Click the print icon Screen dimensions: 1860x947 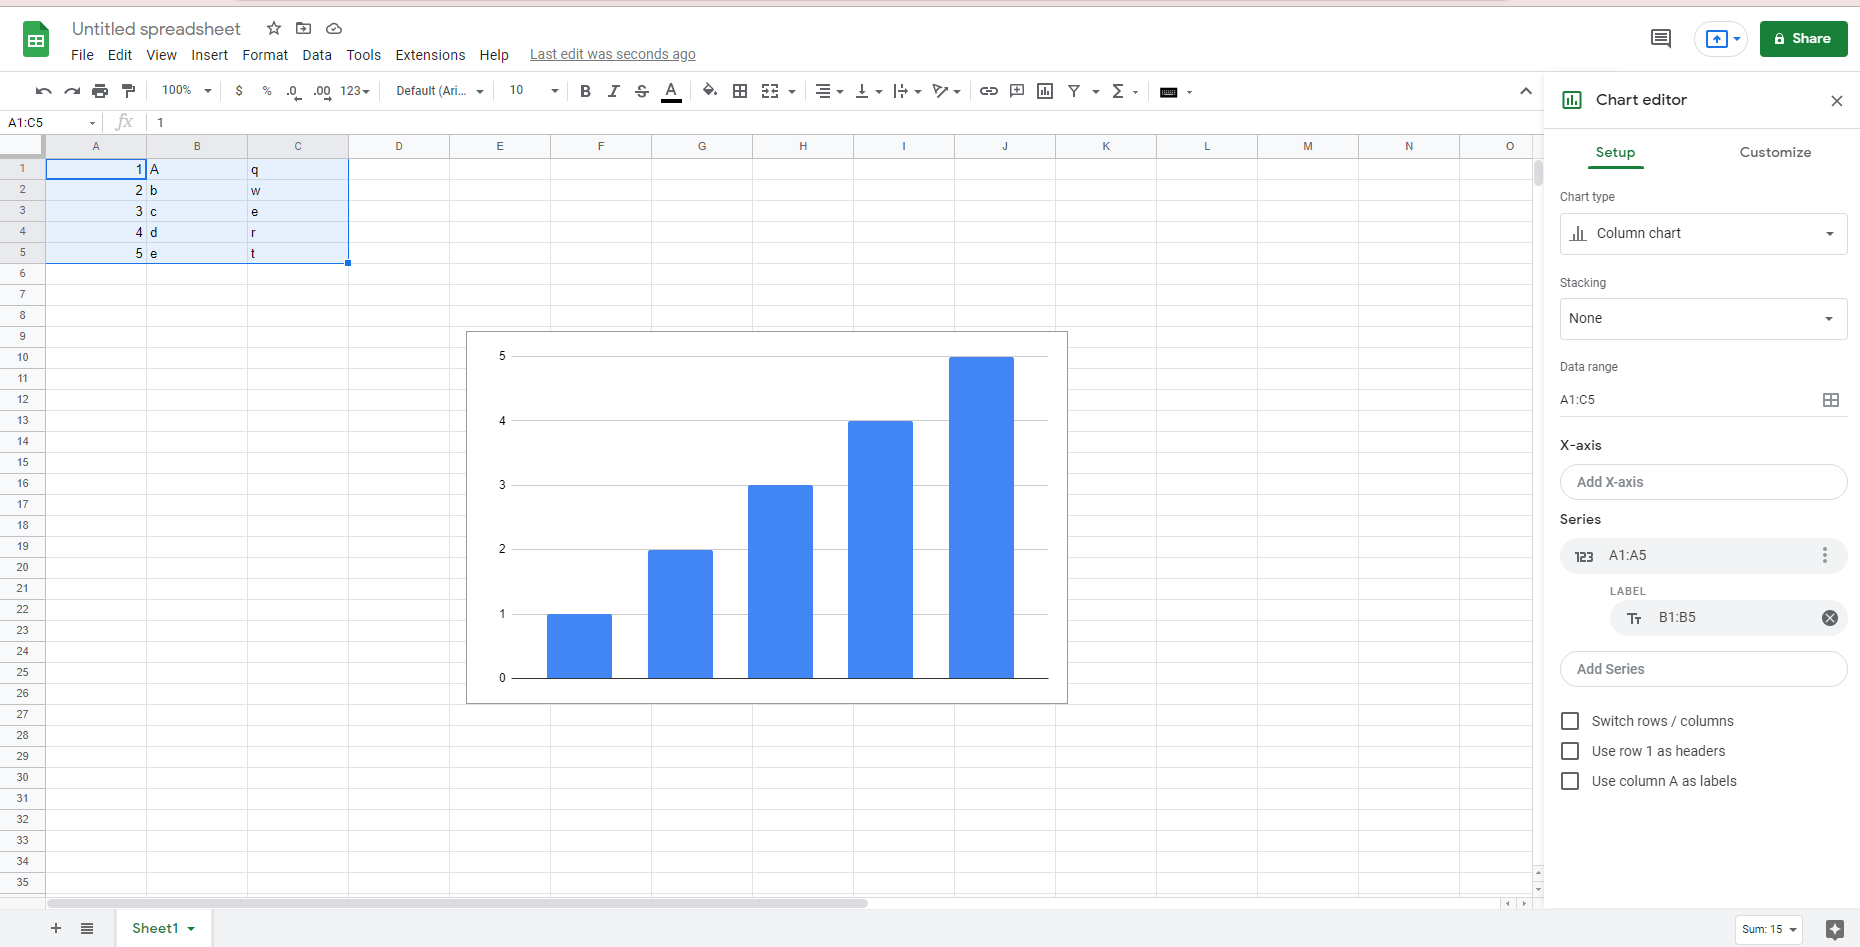pos(100,91)
